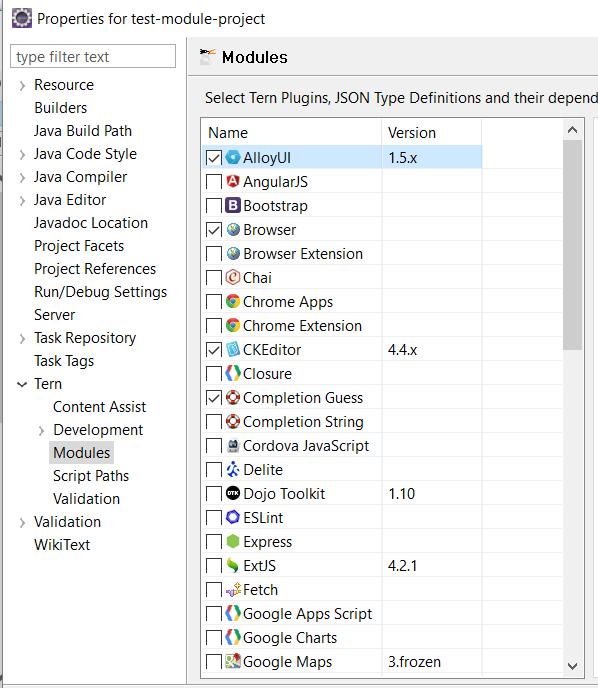
Task: Select the Server properties entry
Action: 54,315
